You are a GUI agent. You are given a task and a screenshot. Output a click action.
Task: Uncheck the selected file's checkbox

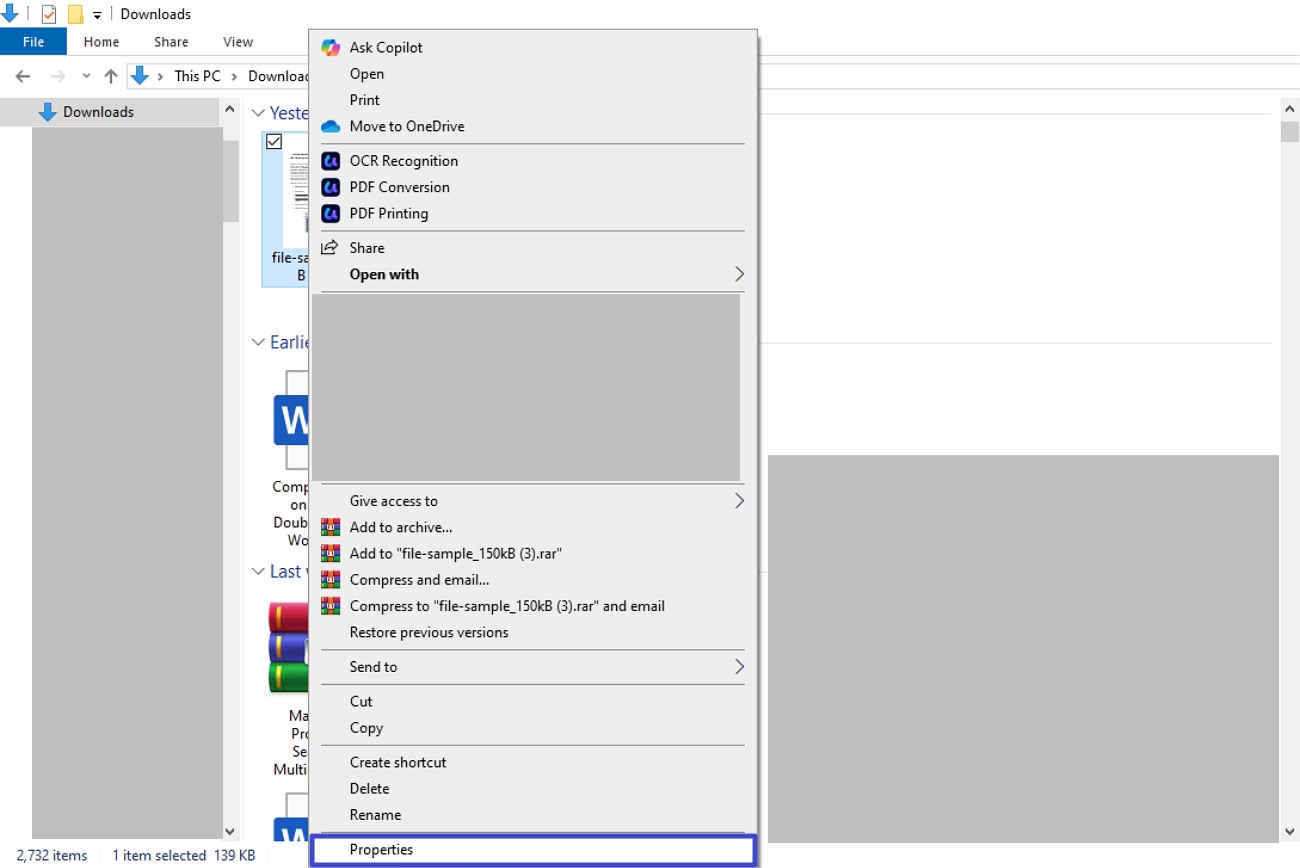[274, 141]
